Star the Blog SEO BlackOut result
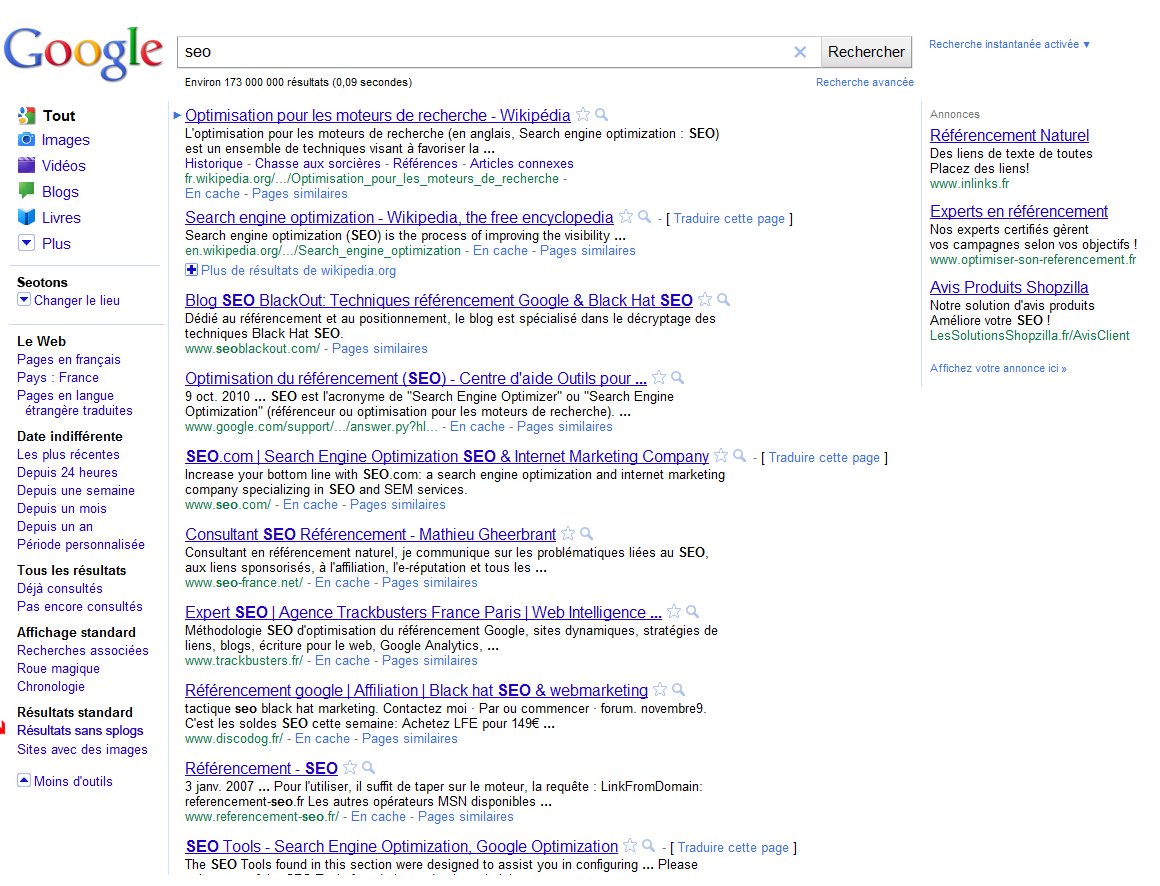The height and width of the screenshot is (886, 1160). [705, 300]
